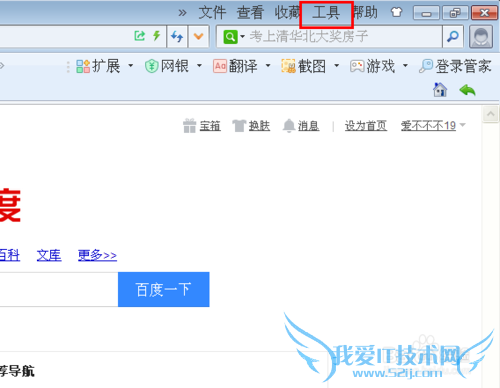Click the 截图 screenshot toolbar button
500x388 pixels.
point(304,66)
